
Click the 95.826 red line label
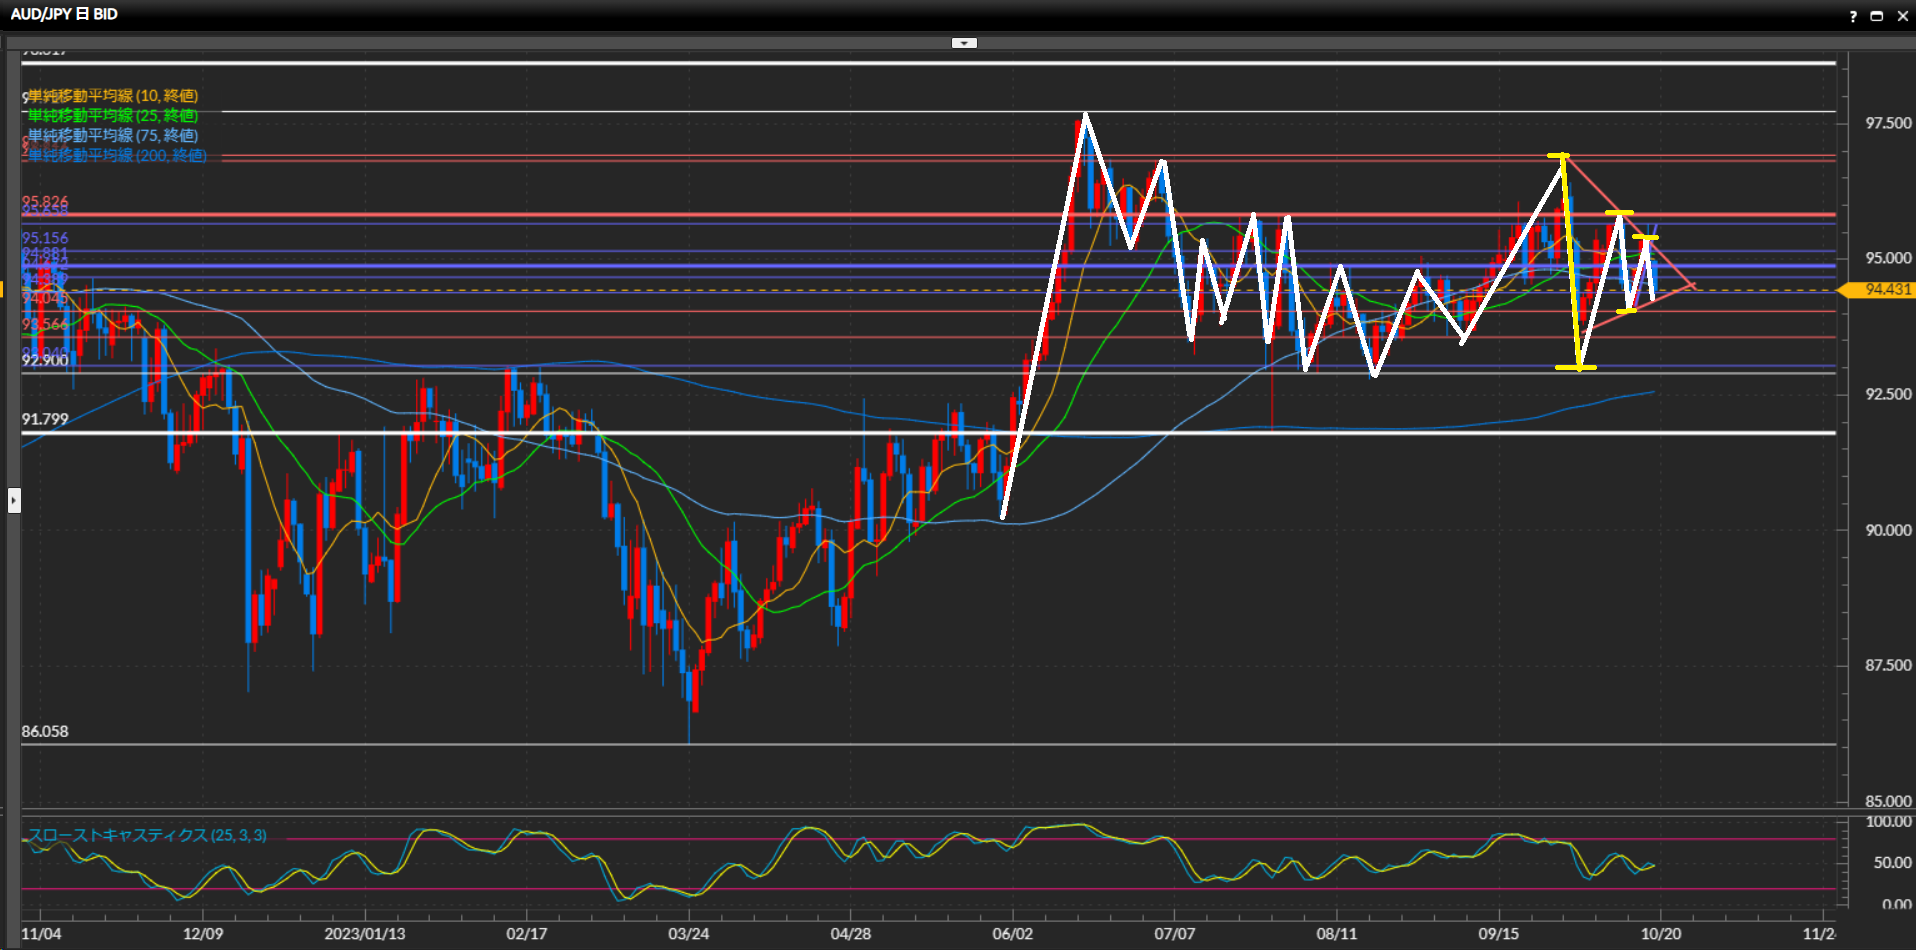[x=45, y=201]
